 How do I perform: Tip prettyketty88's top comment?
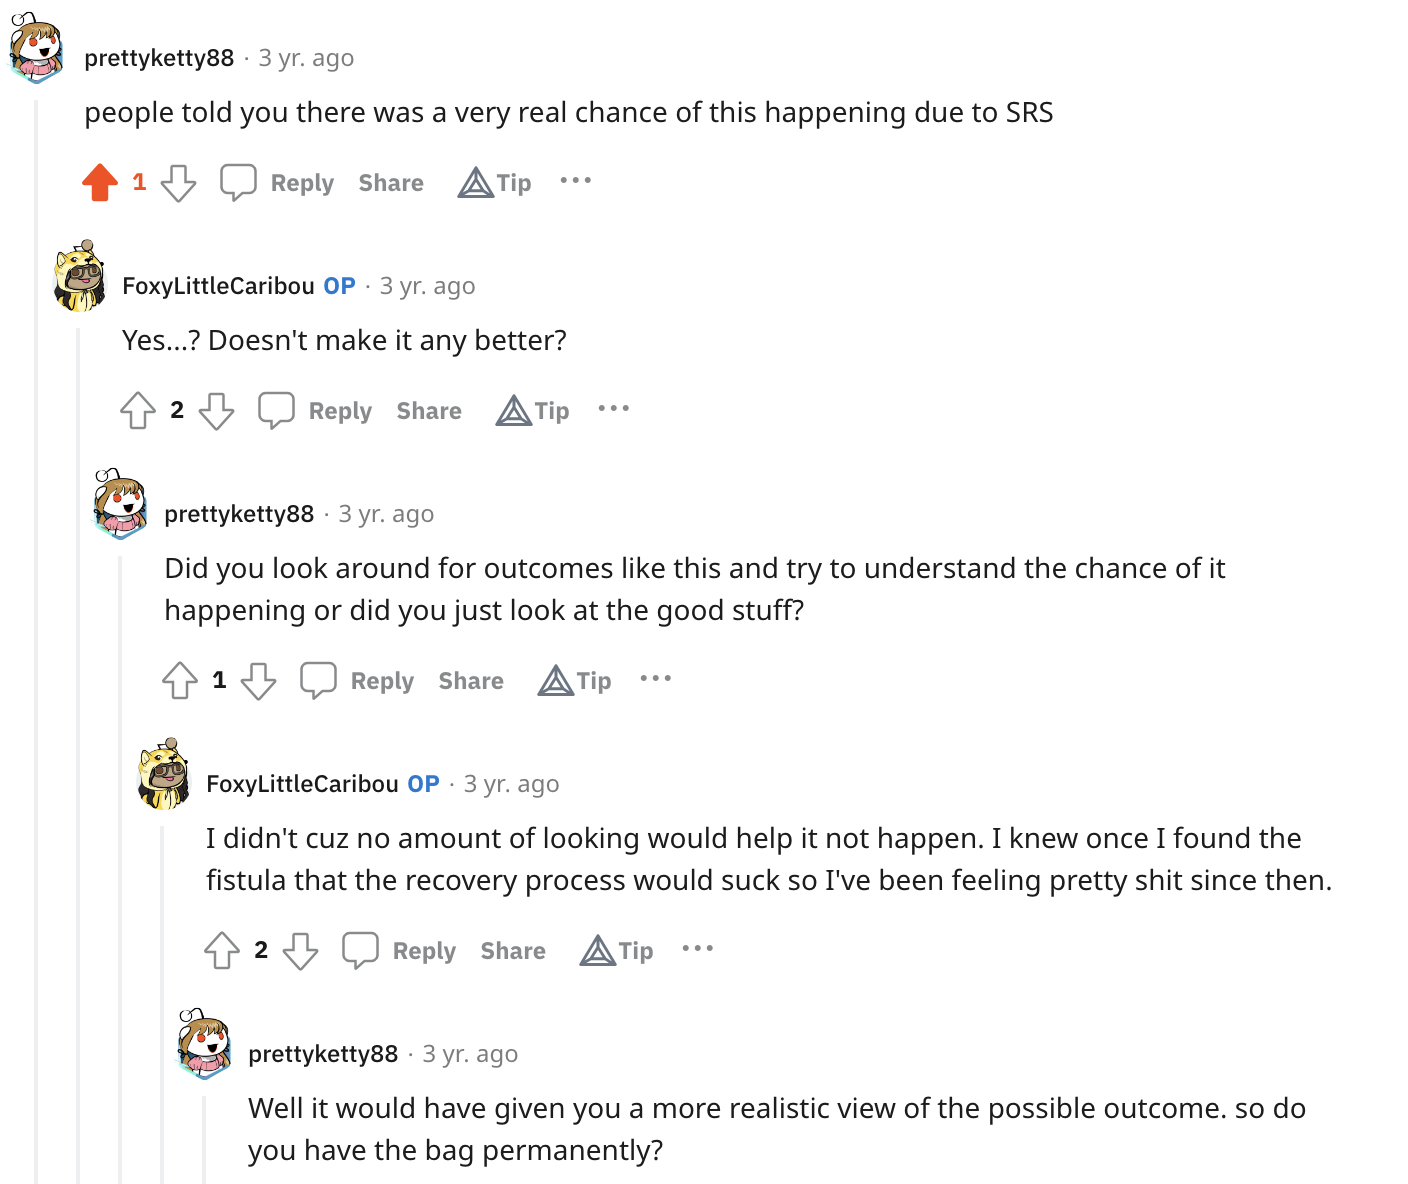pos(495,182)
